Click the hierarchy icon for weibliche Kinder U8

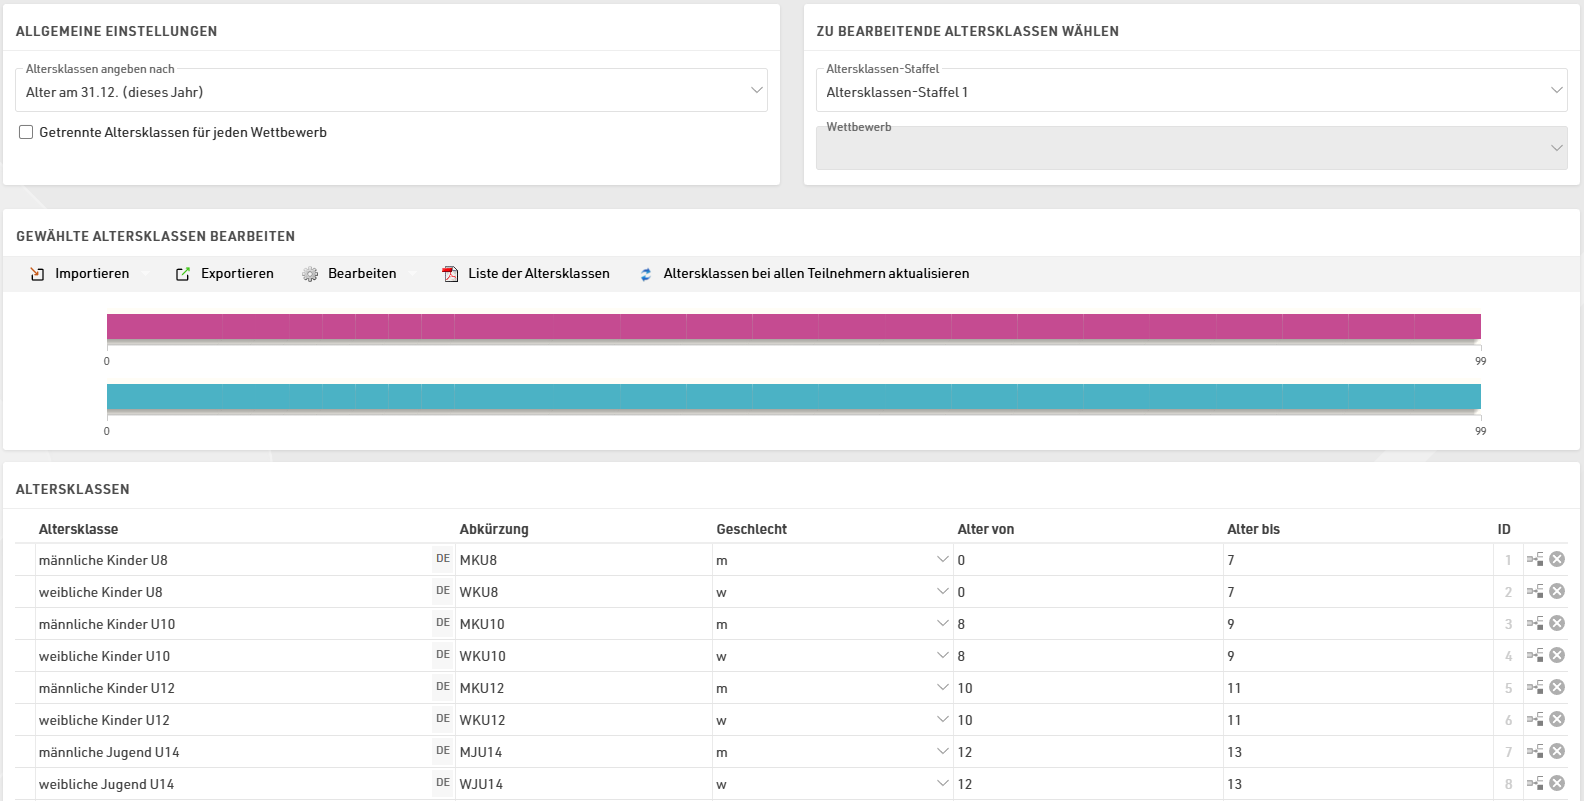(1535, 591)
